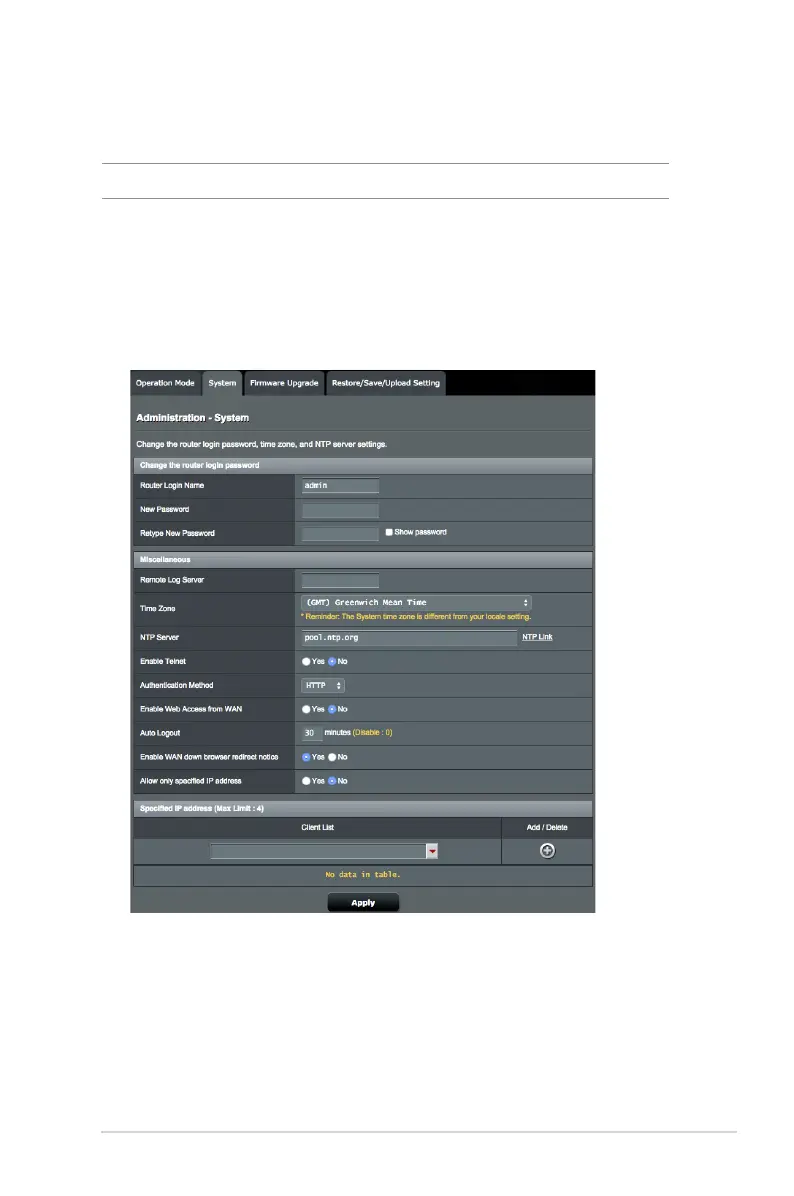Click the NTP Server input field
Viewport: 794px width, 1196px height.
409,638
